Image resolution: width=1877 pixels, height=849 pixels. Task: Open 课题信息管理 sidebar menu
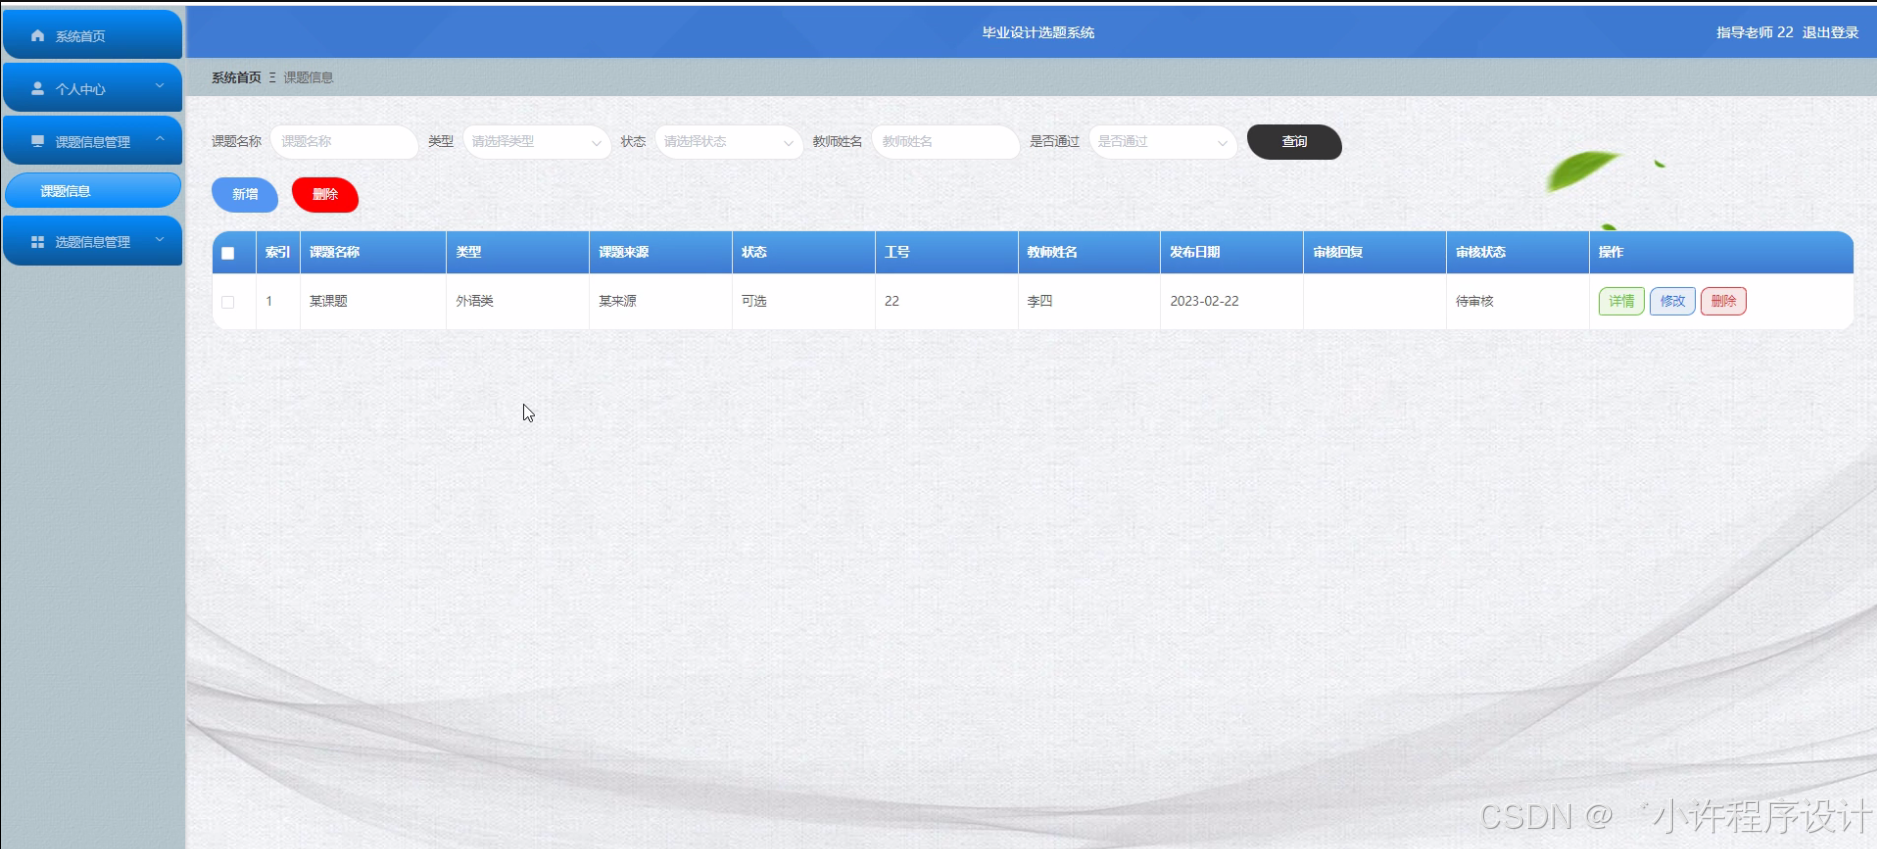pyautogui.click(x=93, y=141)
